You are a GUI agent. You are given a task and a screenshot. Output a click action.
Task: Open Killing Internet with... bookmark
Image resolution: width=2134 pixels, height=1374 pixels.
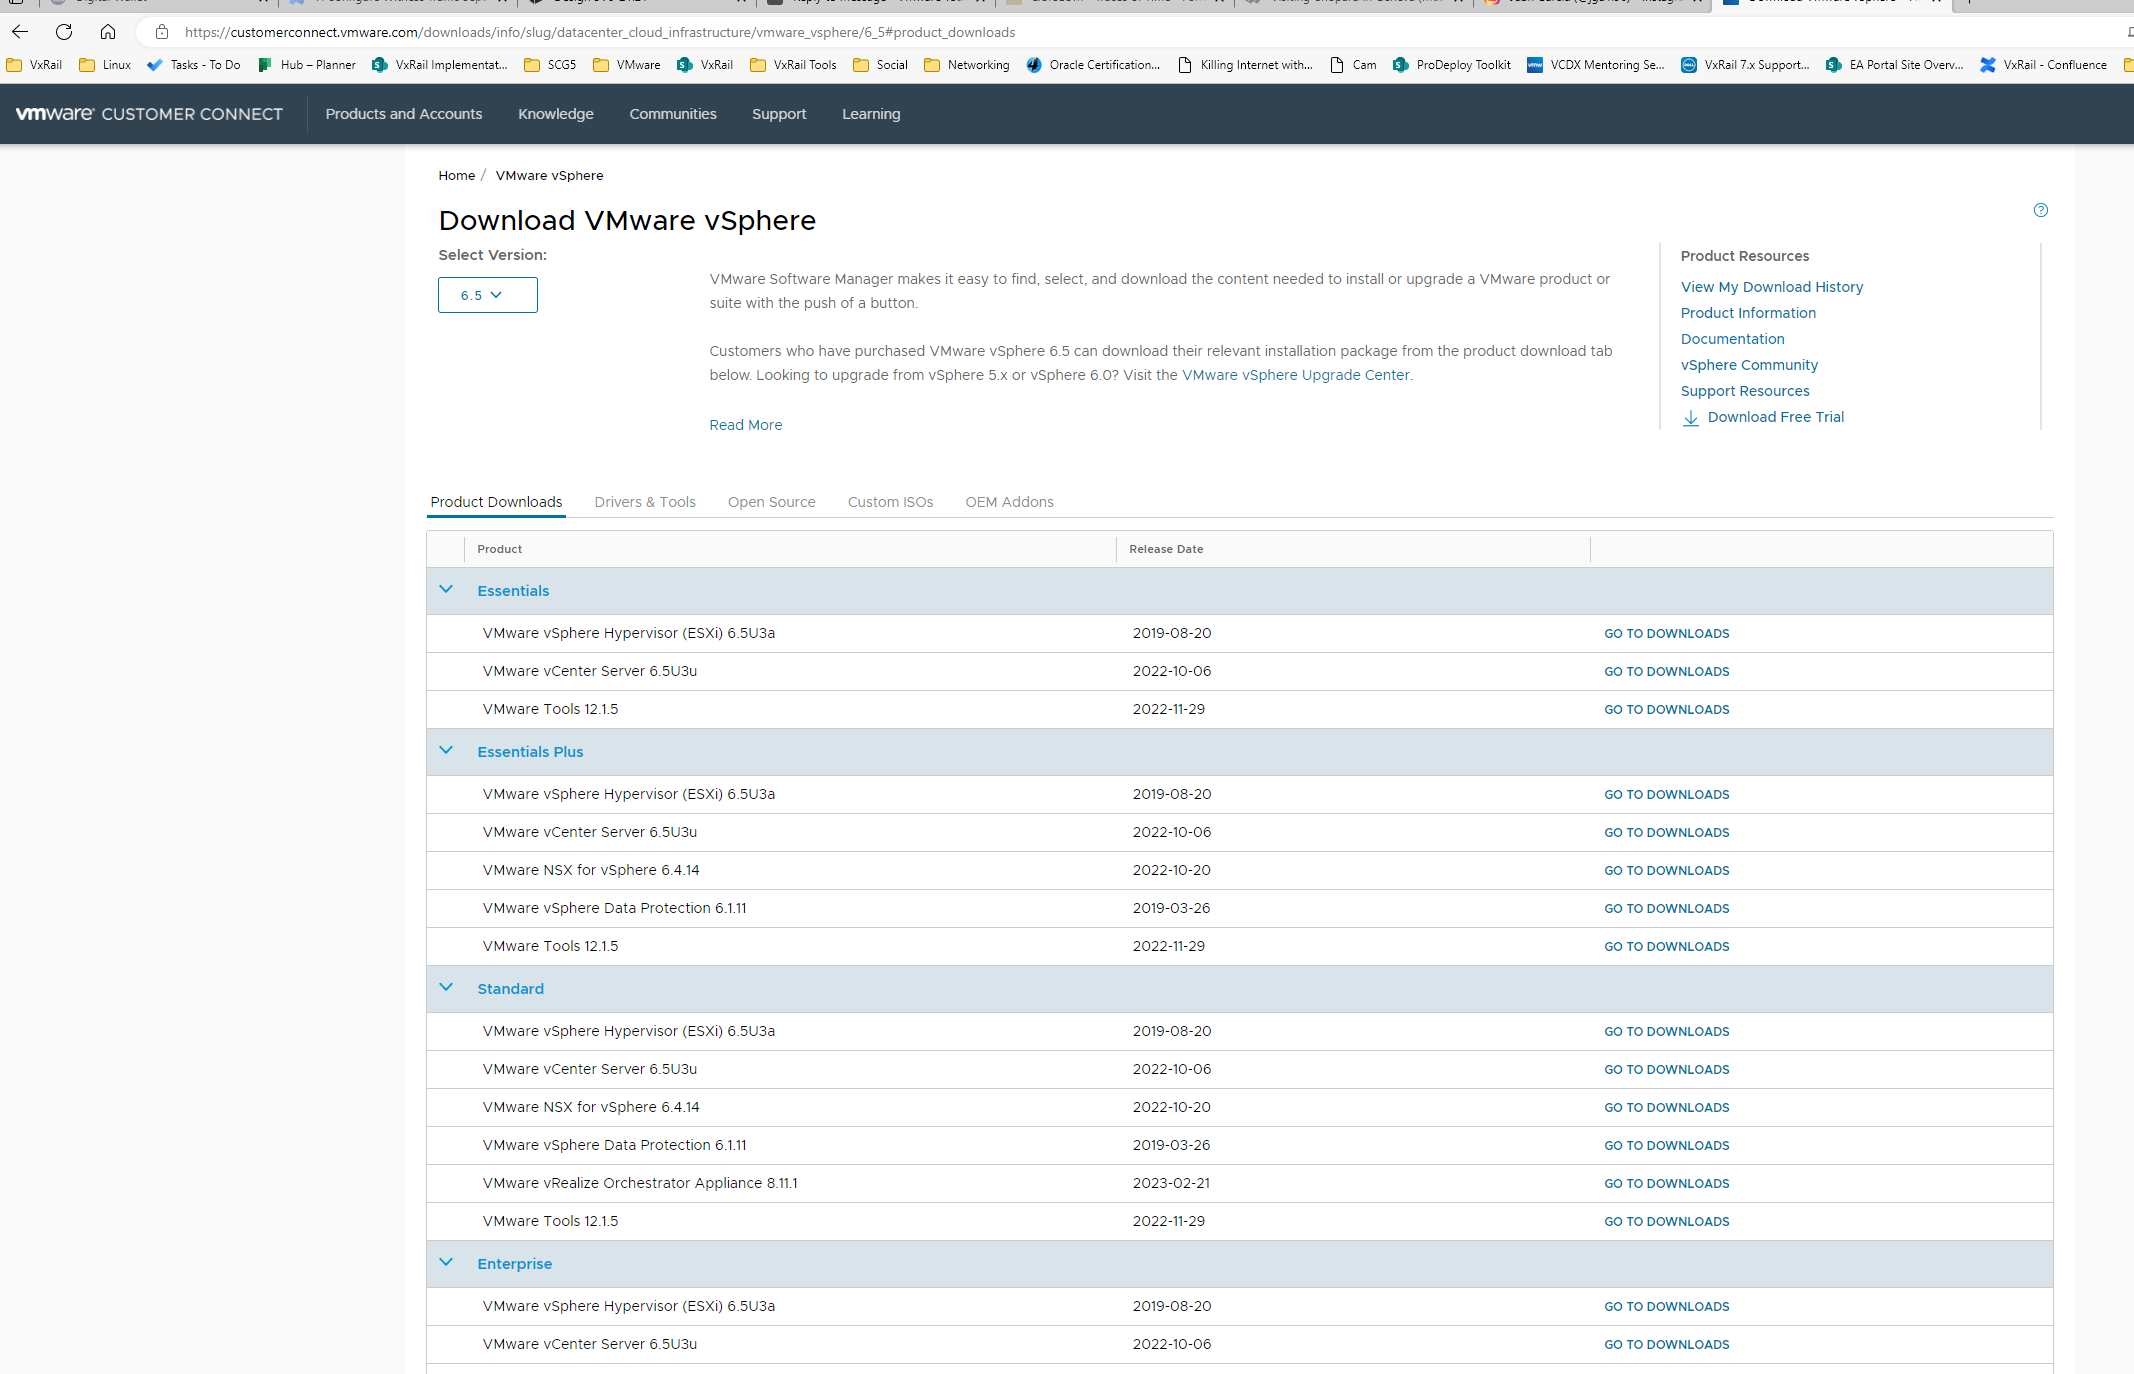[1245, 65]
